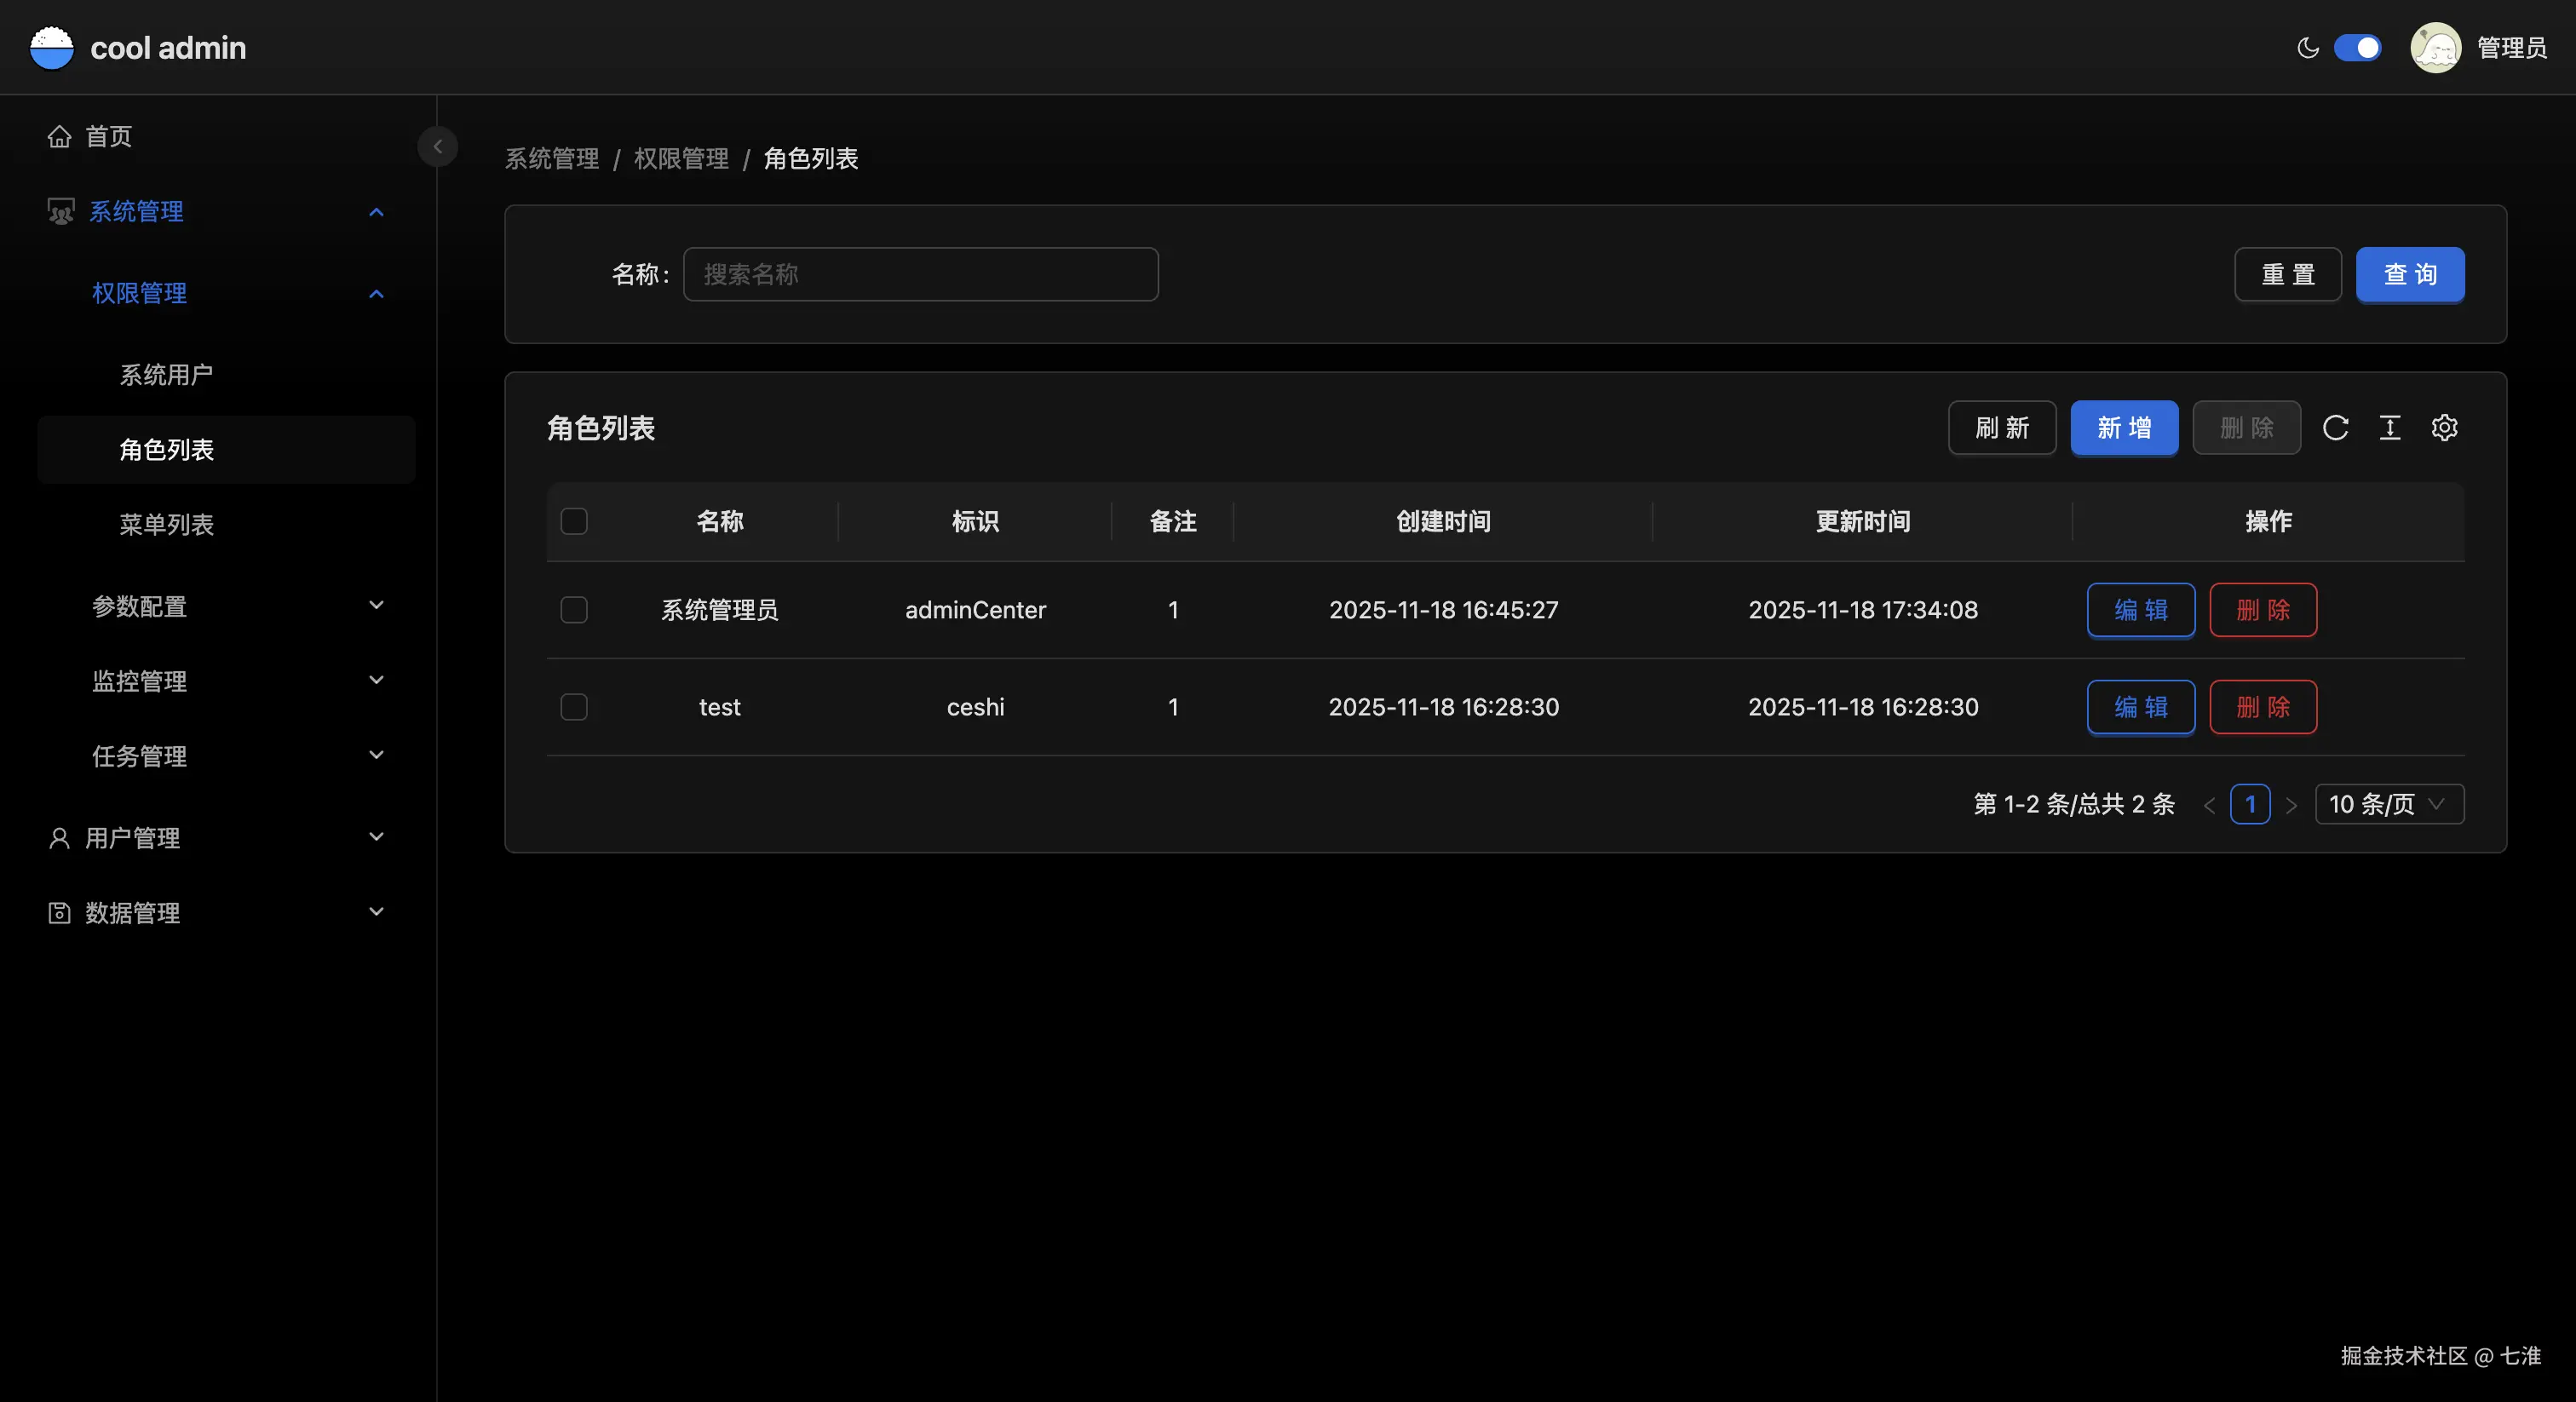
Task: Select the test row checkbox
Action: pyautogui.click(x=574, y=707)
